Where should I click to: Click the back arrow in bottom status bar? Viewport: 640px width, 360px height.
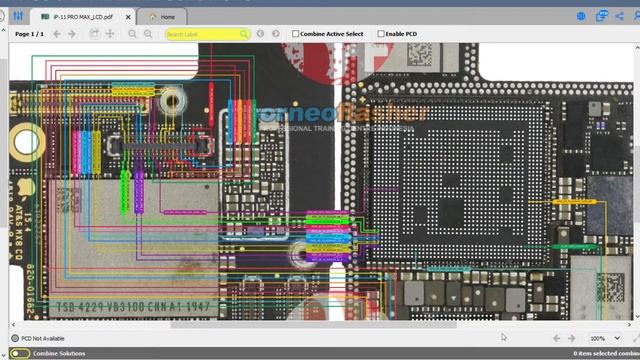pos(556,338)
